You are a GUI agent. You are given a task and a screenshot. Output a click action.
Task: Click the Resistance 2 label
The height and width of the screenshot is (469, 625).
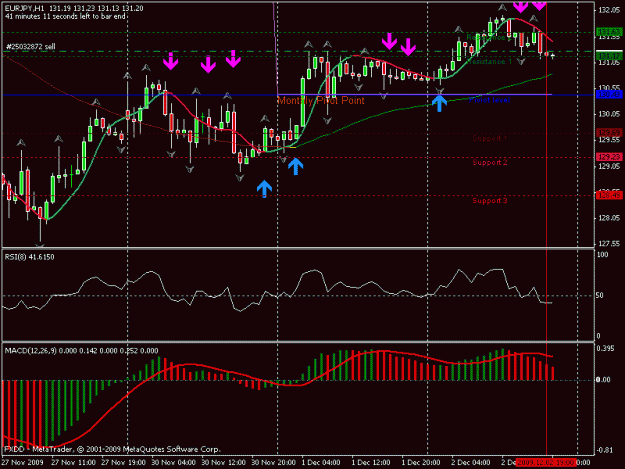click(x=489, y=37)
